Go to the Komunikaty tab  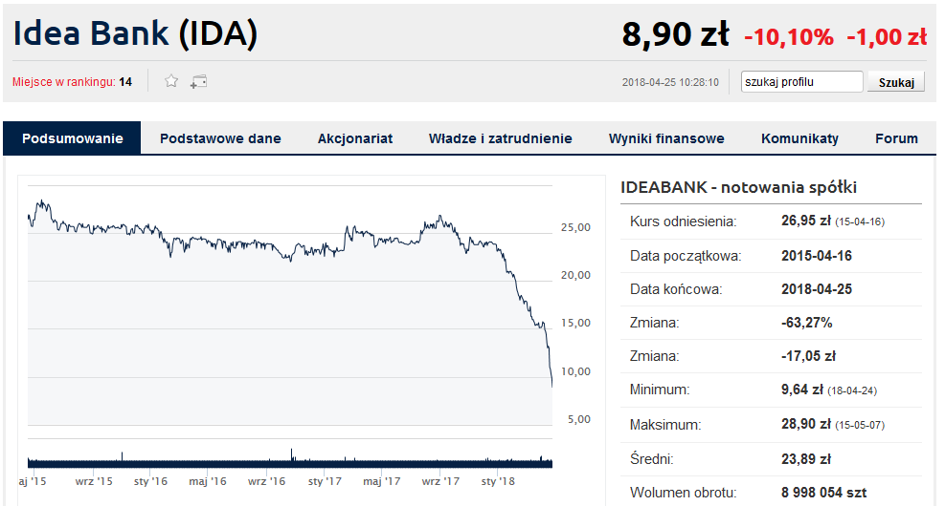click(800, 139)
